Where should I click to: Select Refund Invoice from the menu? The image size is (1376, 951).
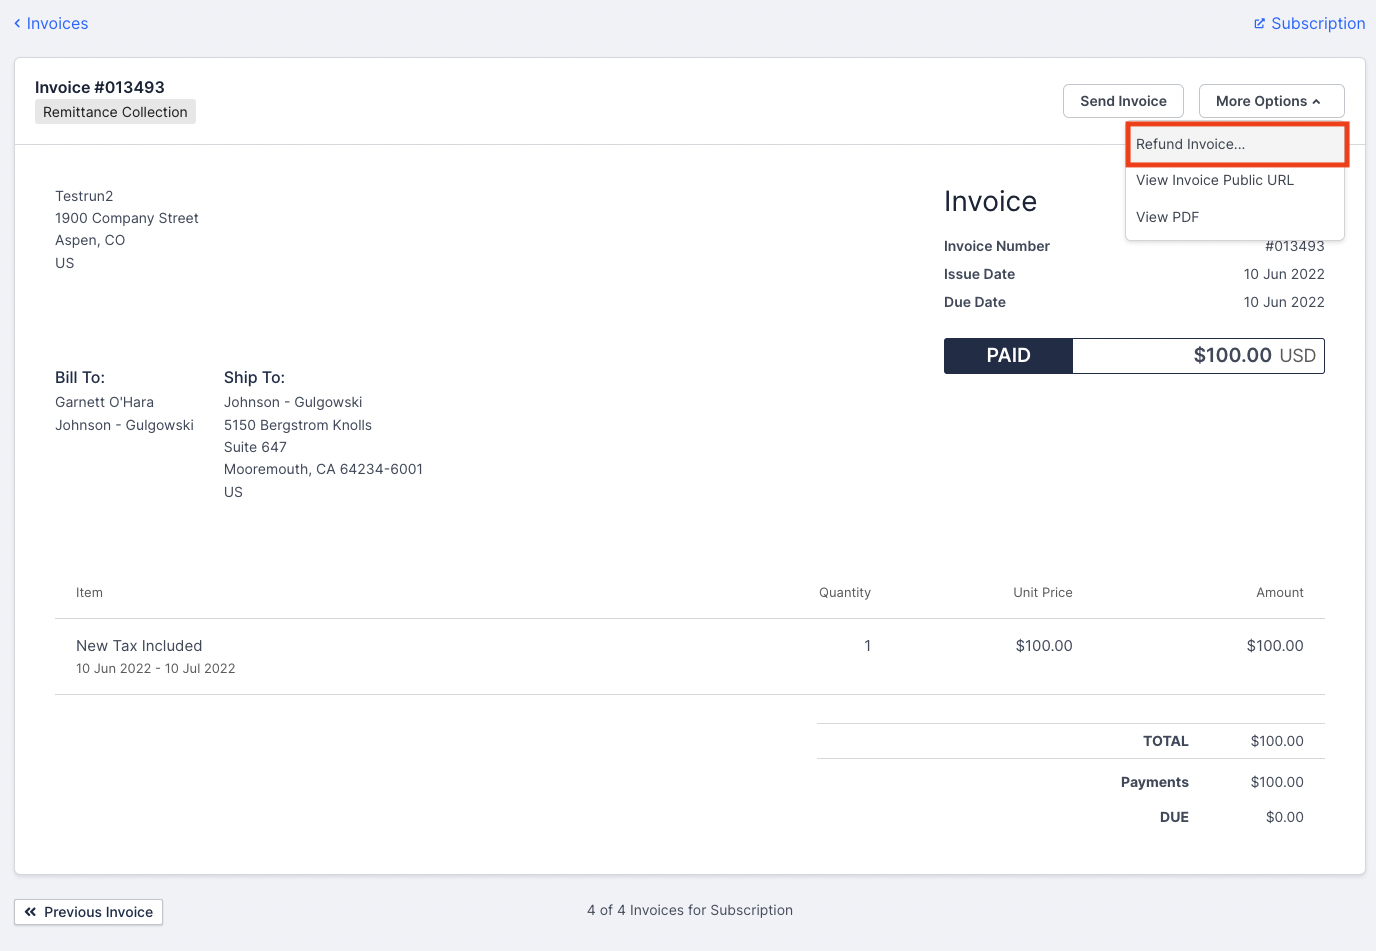pos(1189,144)
